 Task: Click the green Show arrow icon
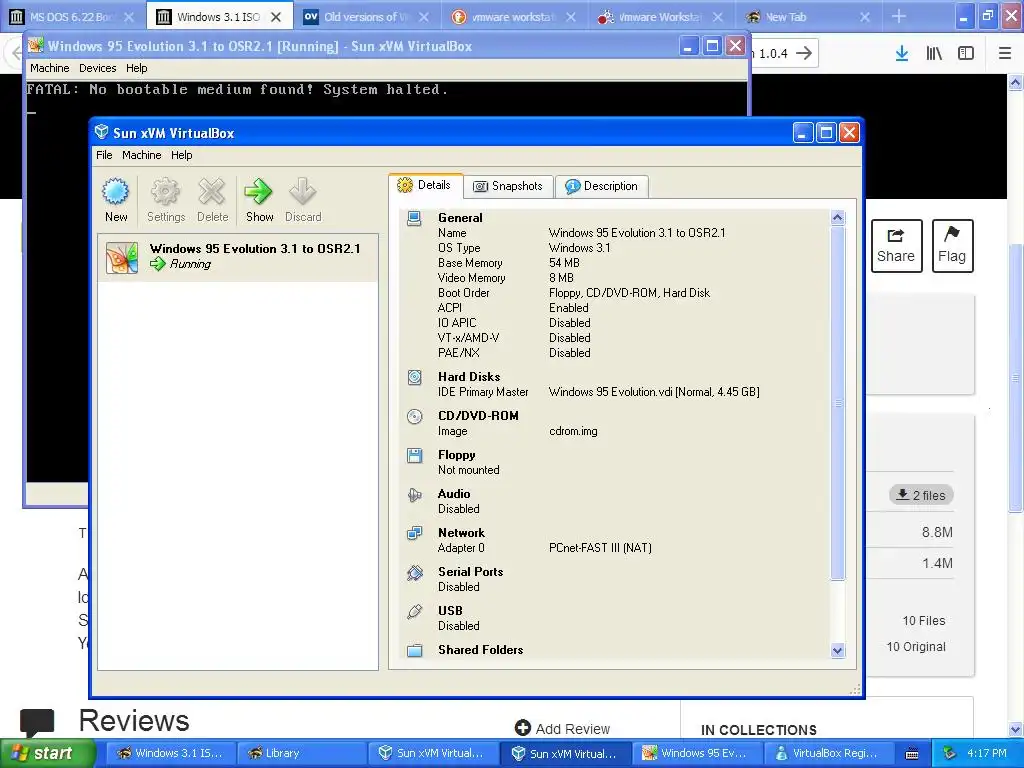coord(259,191)
